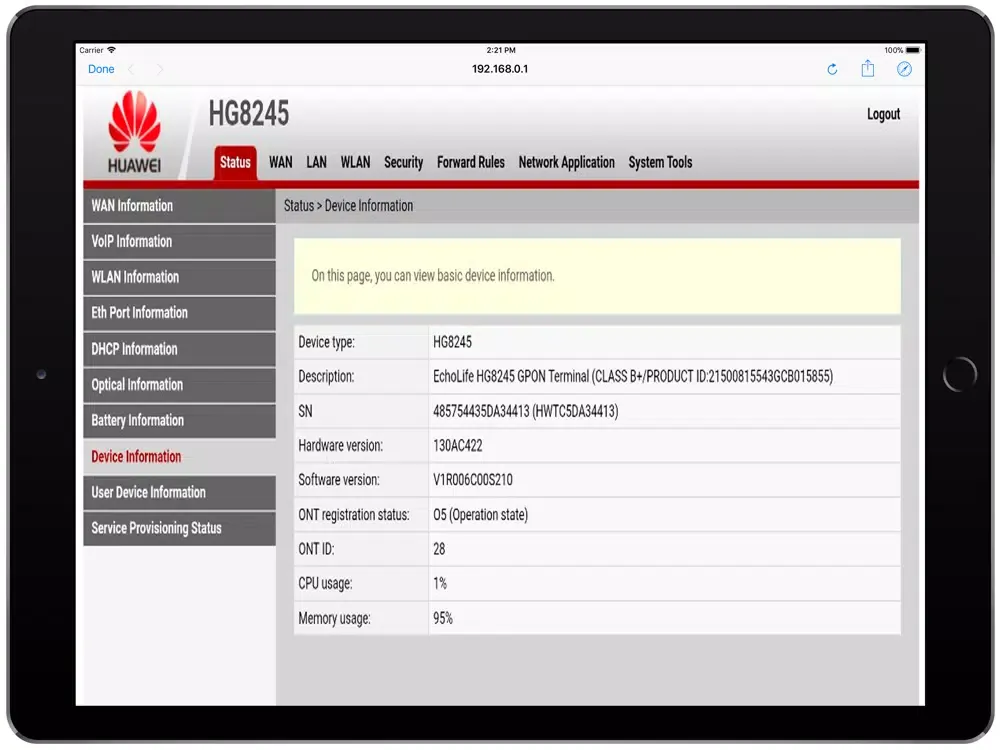Switch to the WAN tab

pos(280,162)
